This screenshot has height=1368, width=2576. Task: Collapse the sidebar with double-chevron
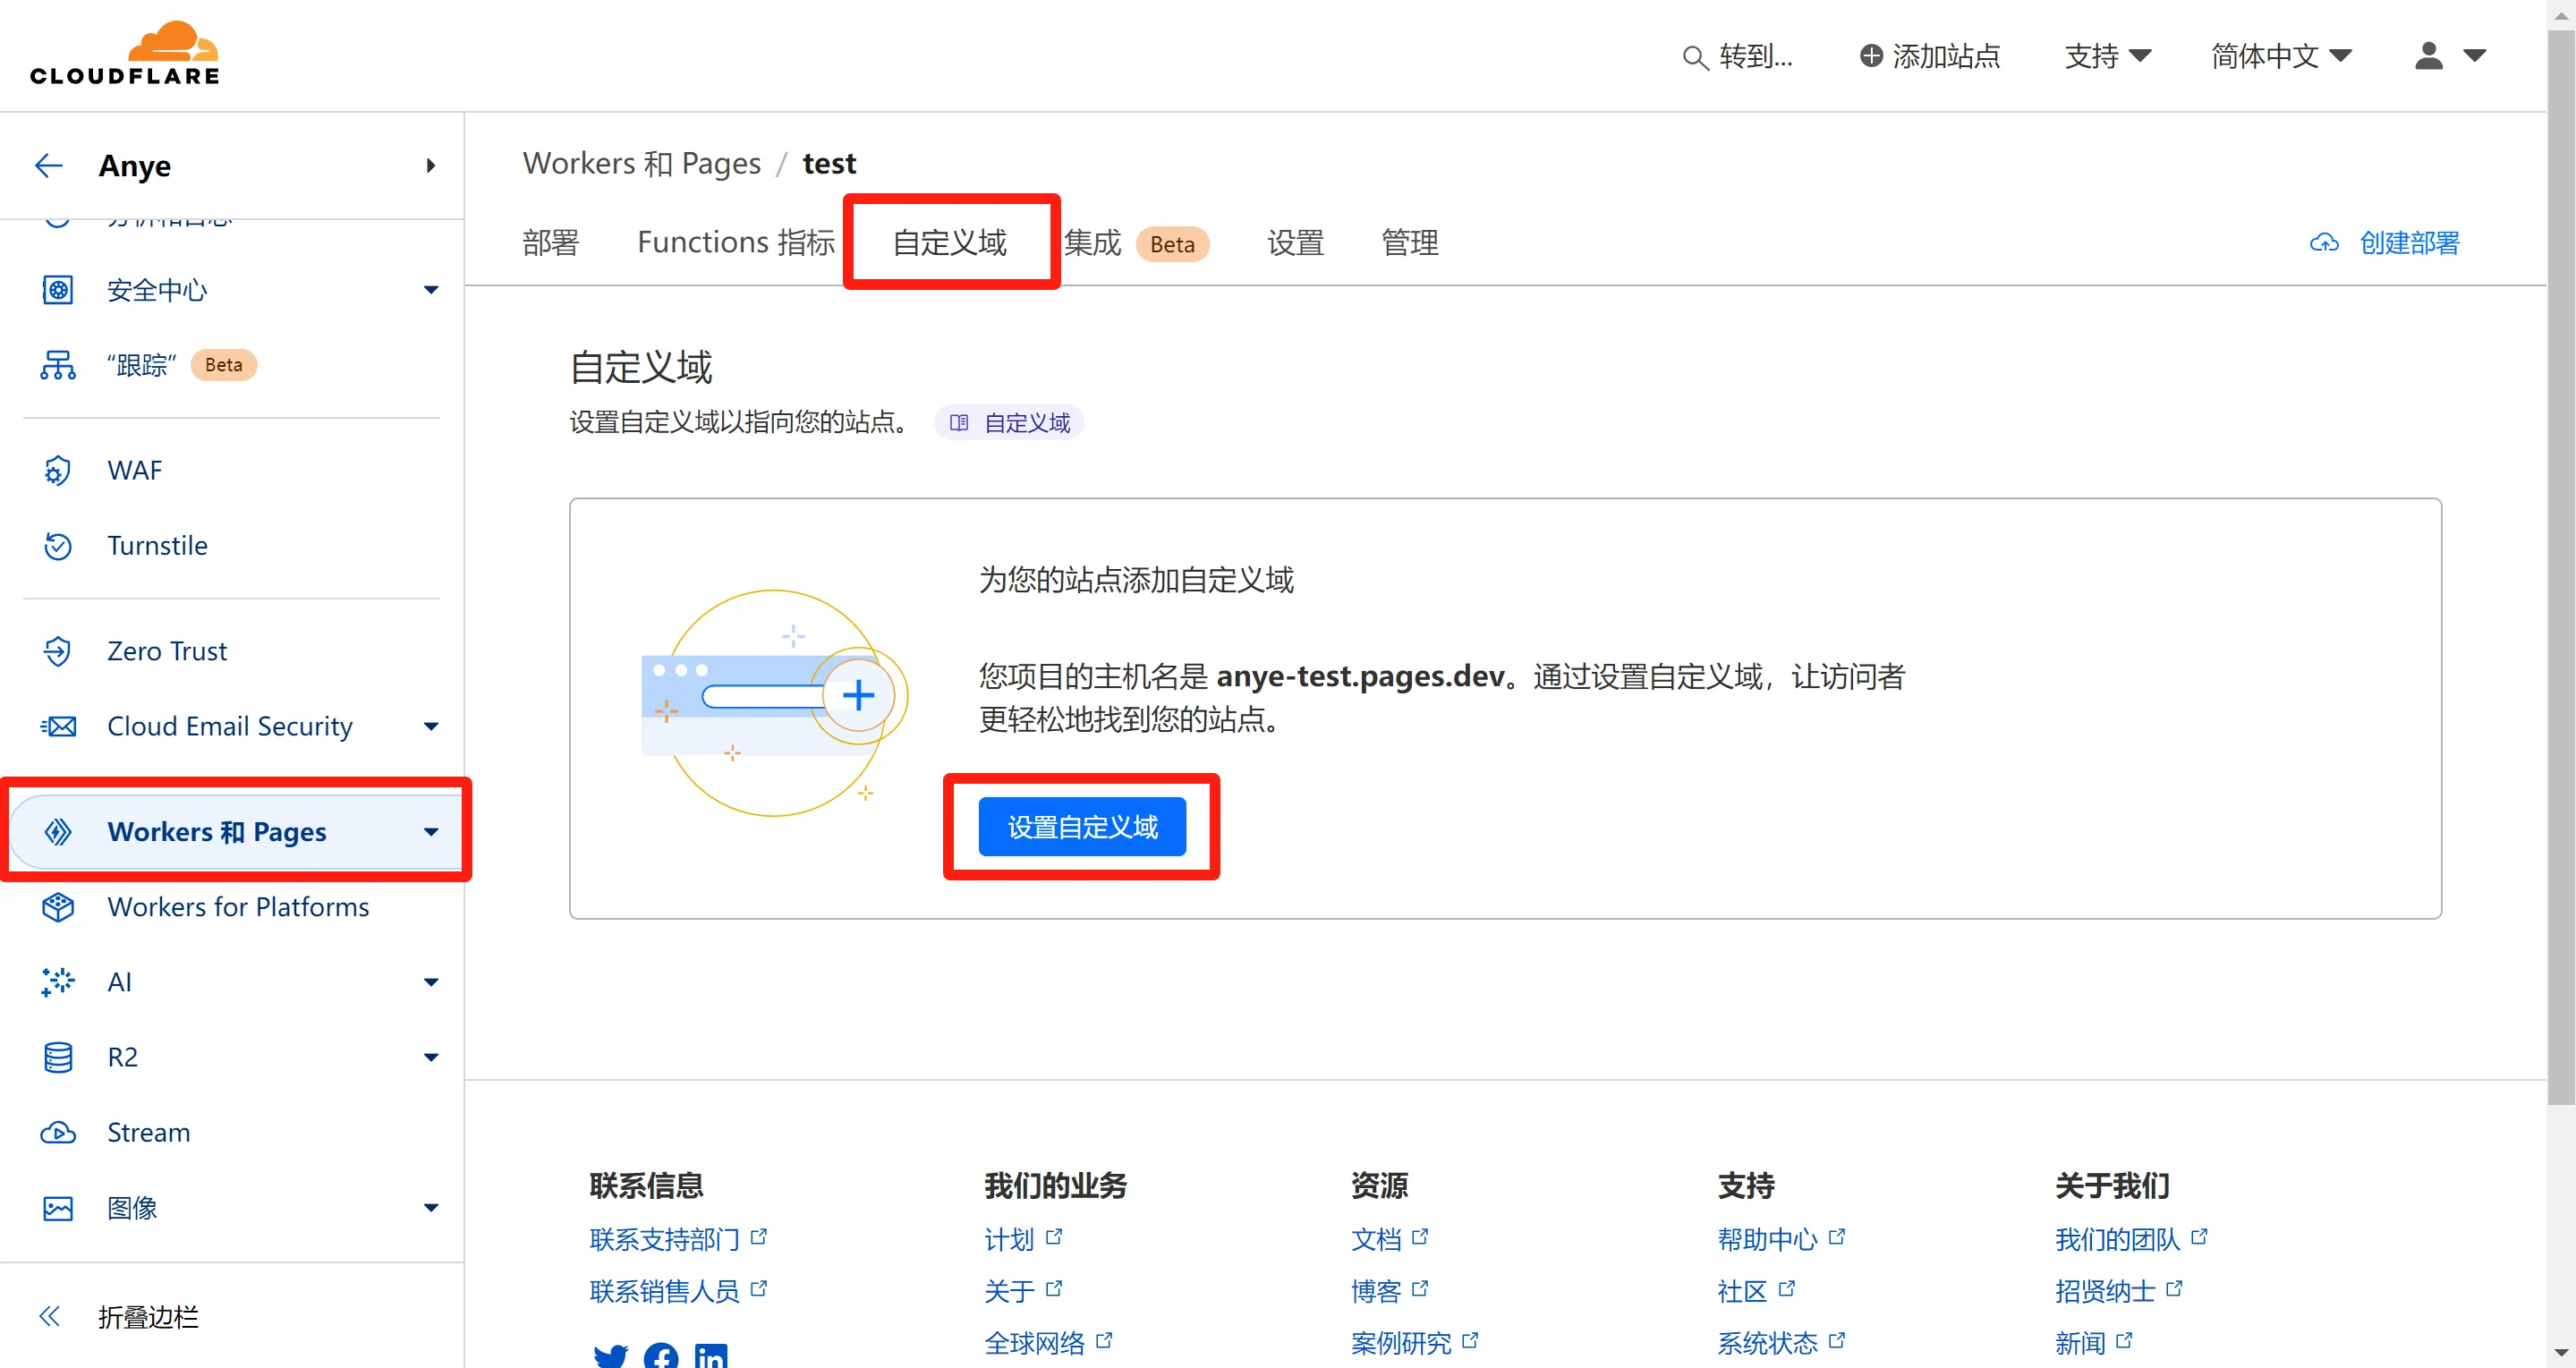[49, 1317]
